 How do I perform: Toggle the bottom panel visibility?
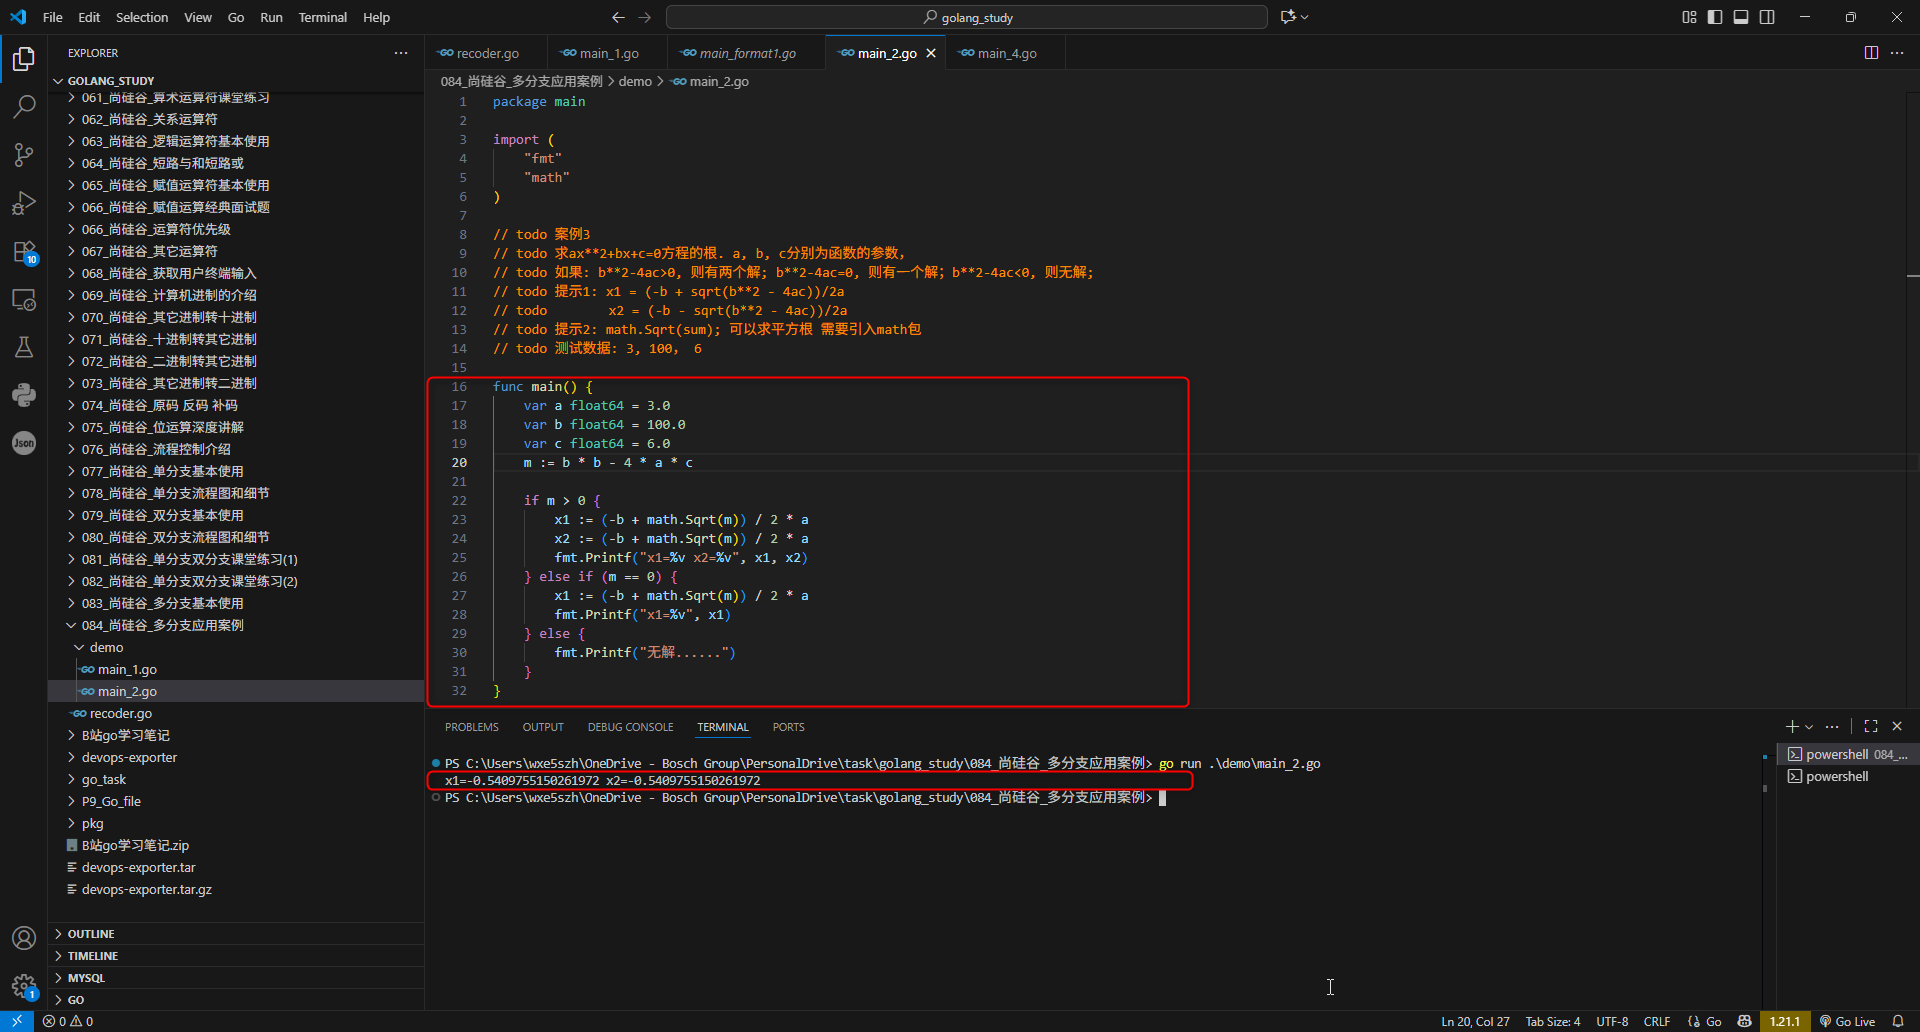[1741, 17]
